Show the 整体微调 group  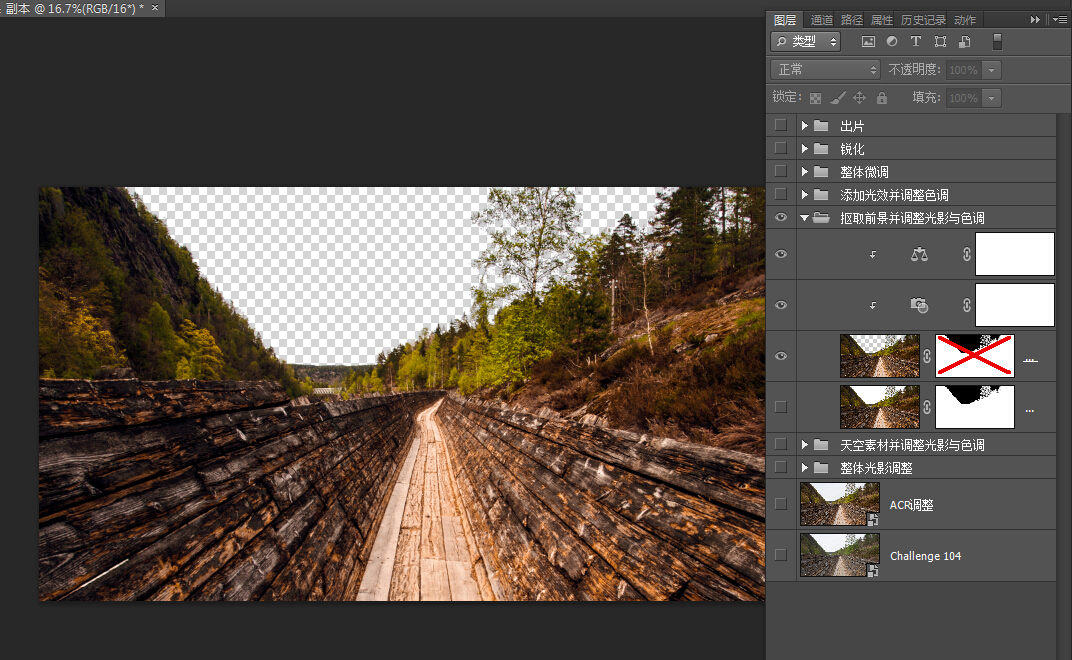coord(781,171)
